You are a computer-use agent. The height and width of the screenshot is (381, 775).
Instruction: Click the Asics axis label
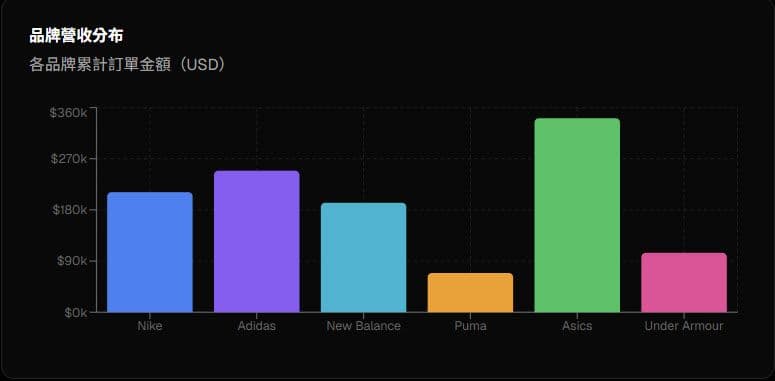577,326
